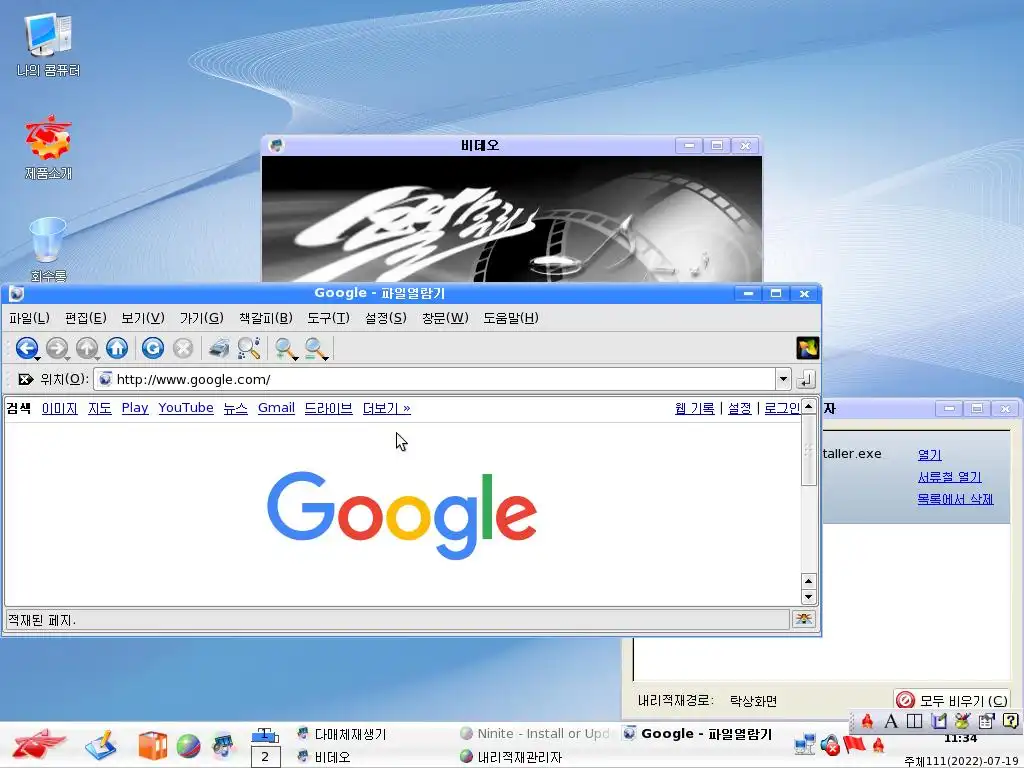Click the network tray icon
The image size is (1024, 768).
(804, 744)
